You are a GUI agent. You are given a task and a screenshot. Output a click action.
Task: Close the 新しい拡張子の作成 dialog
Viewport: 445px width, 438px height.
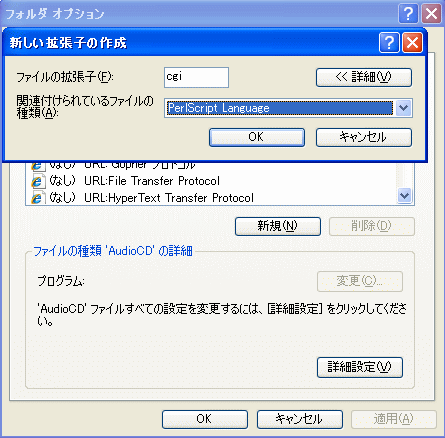tap(412, 43)
